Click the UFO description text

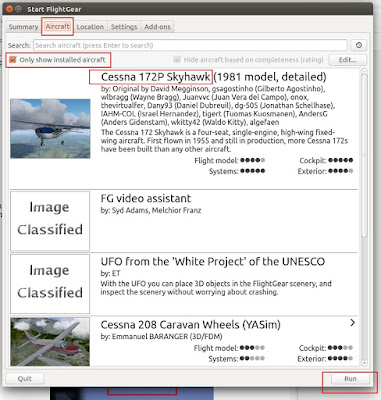[216, 288]
